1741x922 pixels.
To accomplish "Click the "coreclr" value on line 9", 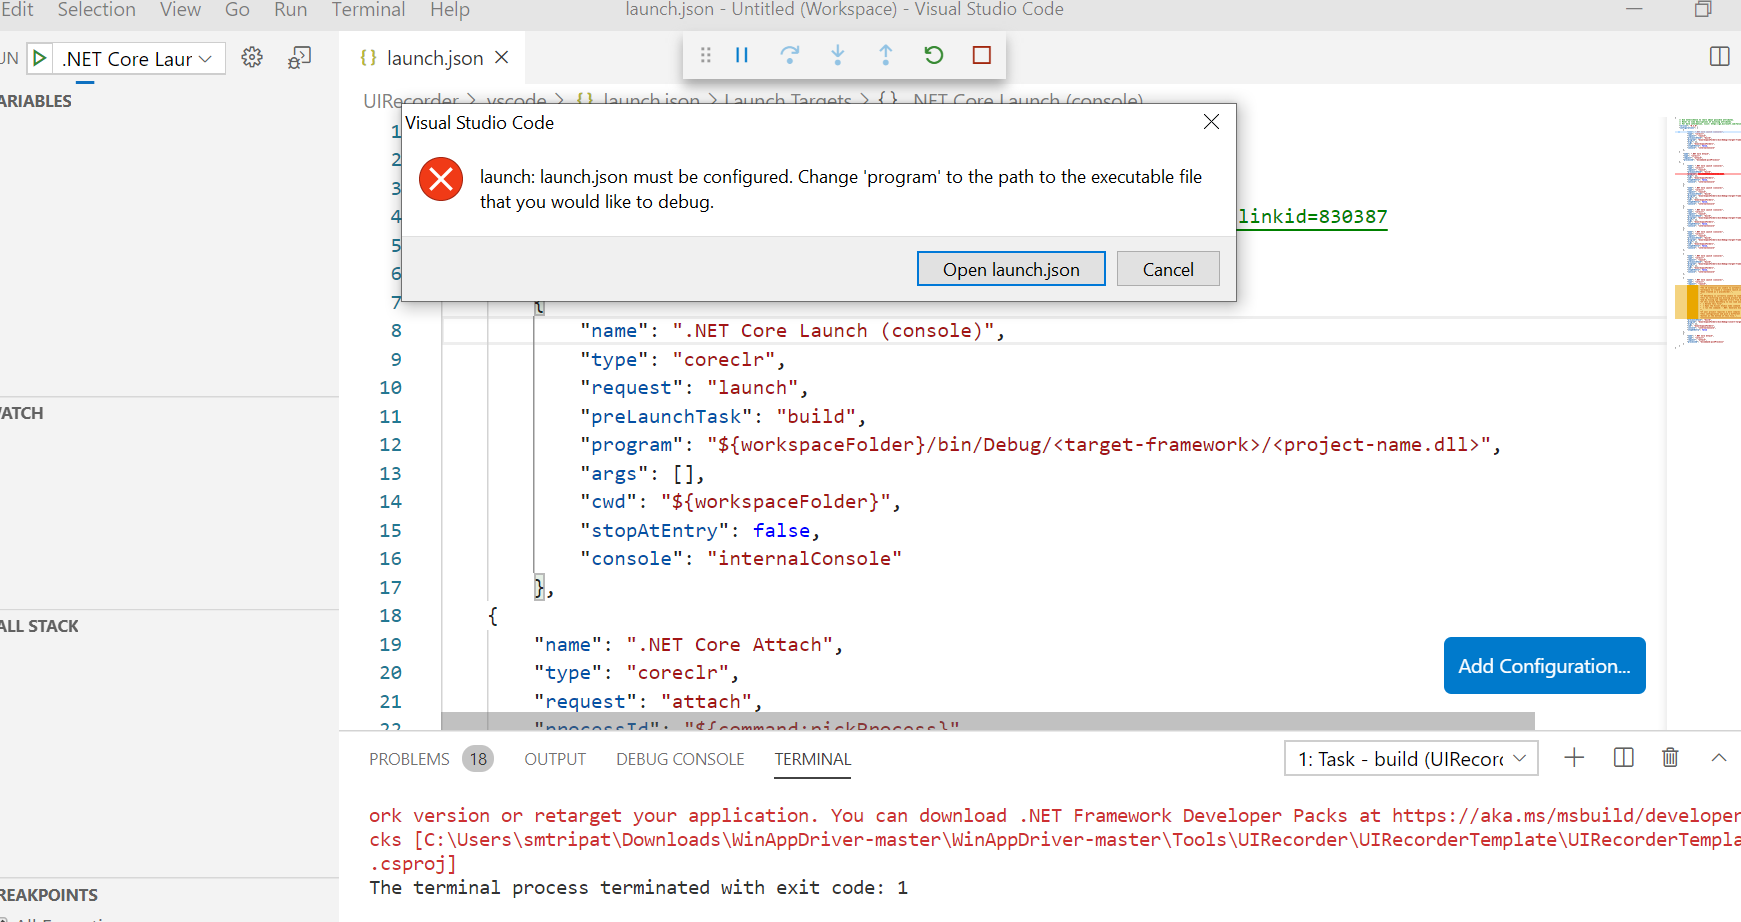I will (724, 360).
